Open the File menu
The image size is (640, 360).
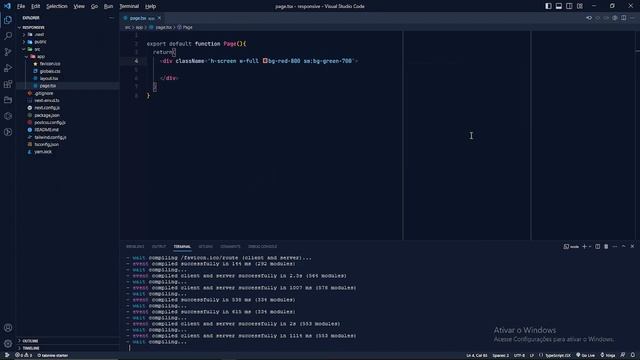click(x=21, y=7)
